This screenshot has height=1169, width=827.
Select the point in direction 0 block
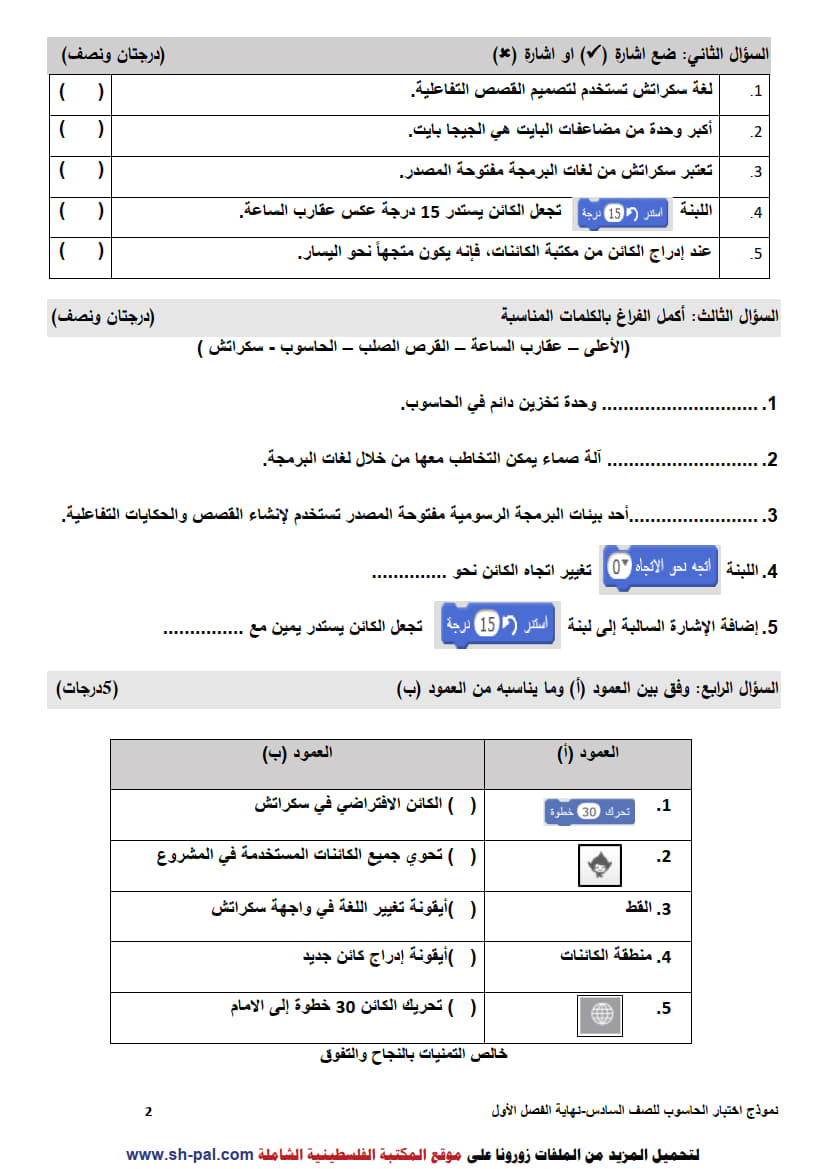pos(660,570)
